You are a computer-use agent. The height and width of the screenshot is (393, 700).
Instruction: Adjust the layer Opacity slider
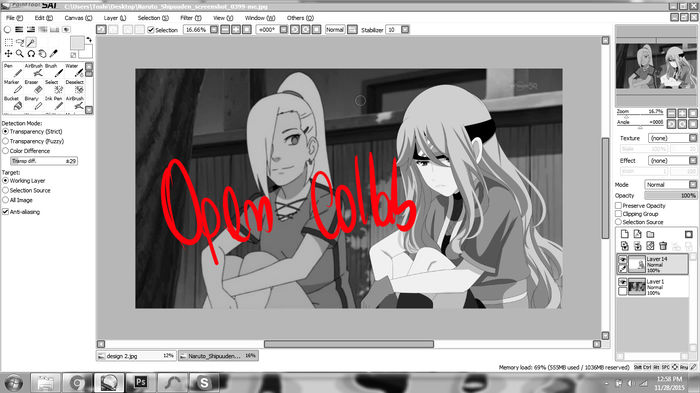click(x=671, y=196)
